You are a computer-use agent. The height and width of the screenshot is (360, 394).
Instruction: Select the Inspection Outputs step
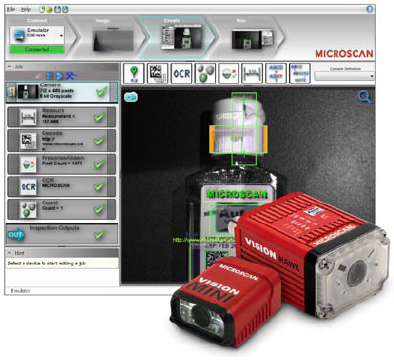62,234
